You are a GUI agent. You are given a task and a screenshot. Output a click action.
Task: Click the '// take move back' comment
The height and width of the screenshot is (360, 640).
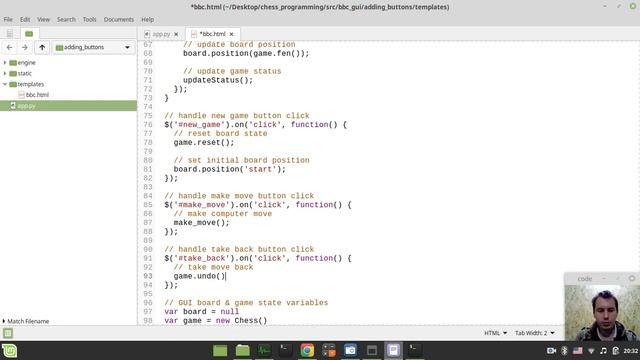click(213, 267)
